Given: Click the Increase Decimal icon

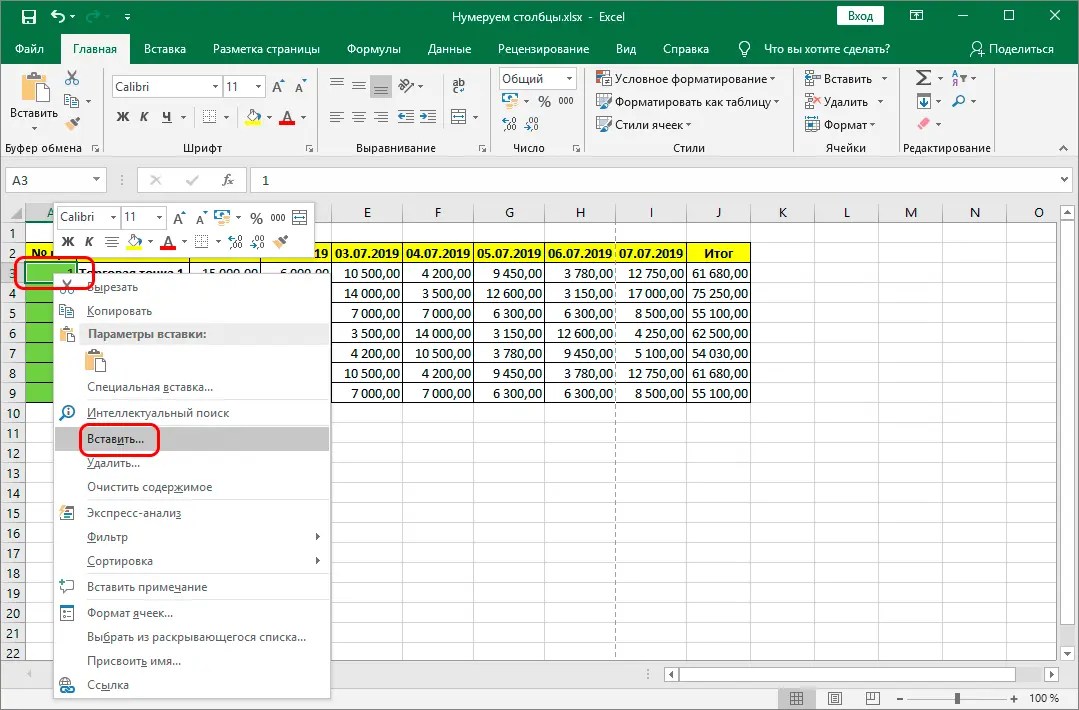Looking at the screenshot, I should coord(509,126).
